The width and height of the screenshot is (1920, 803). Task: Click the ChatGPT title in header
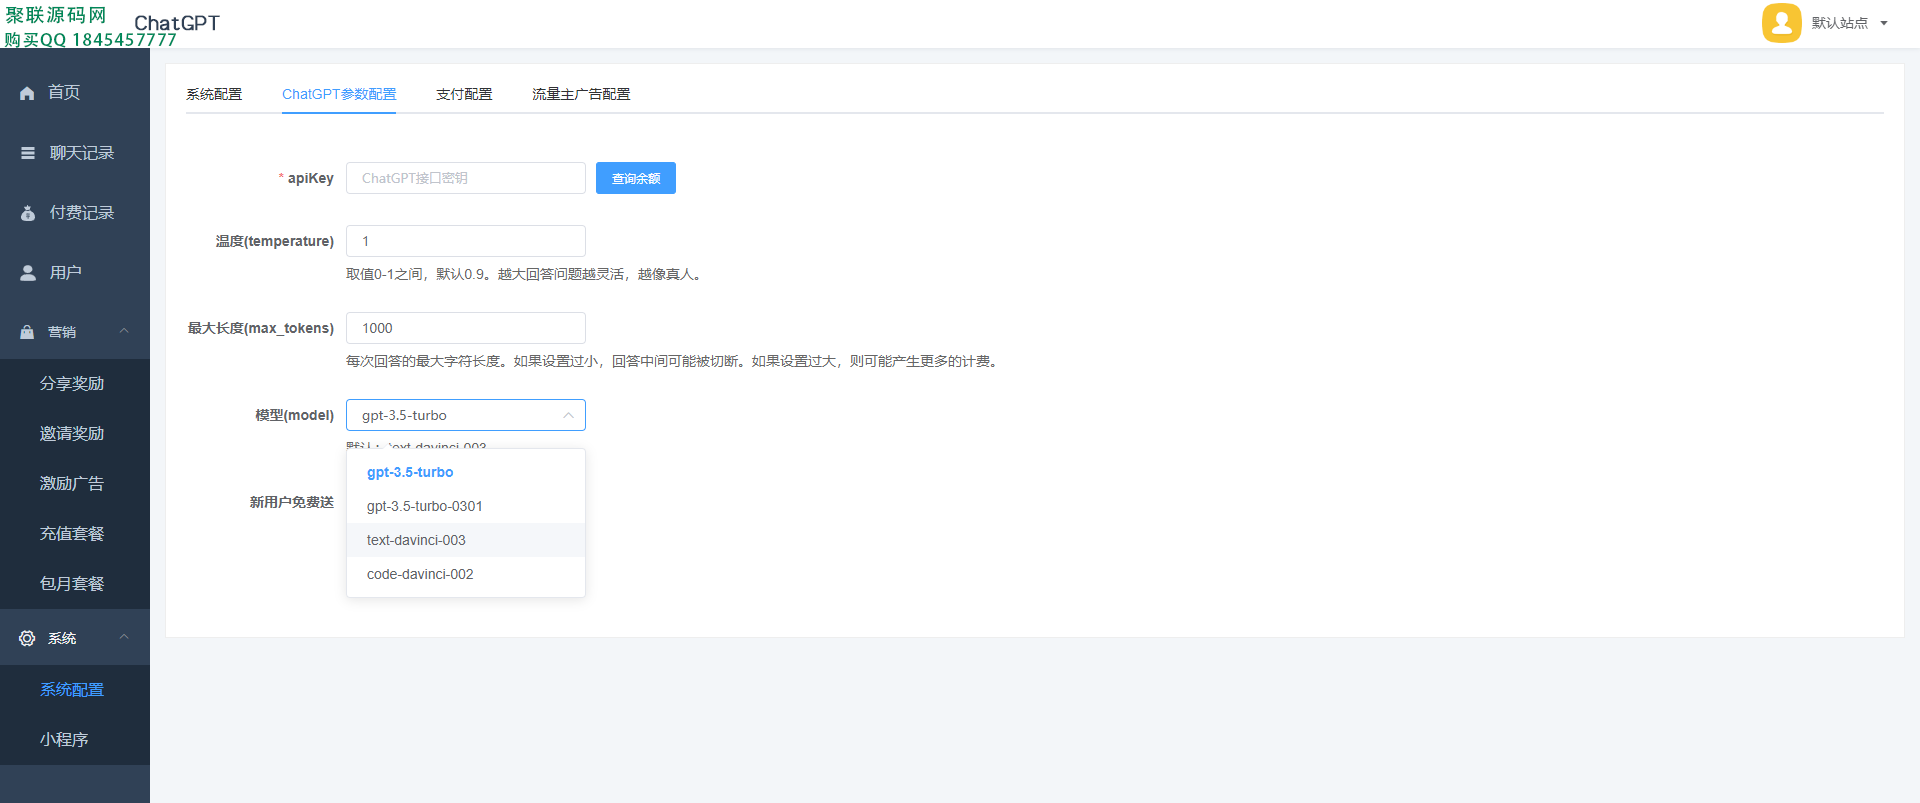click(x=177, y=23)
